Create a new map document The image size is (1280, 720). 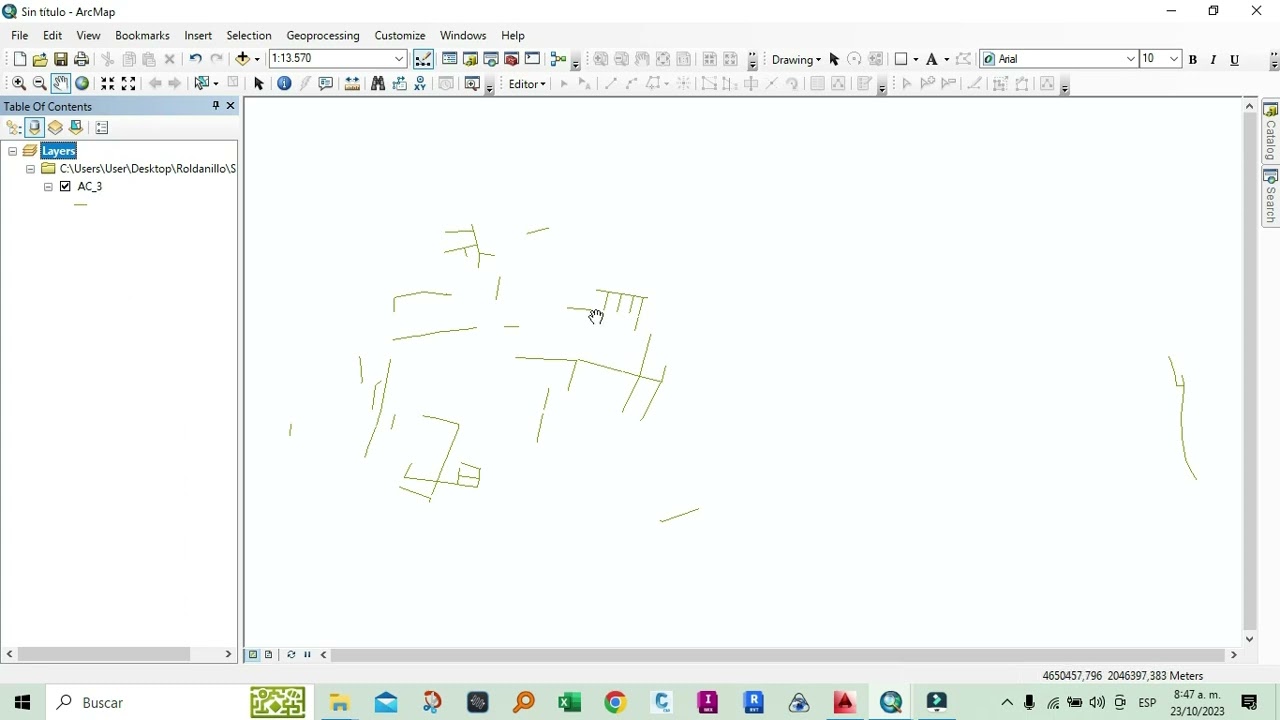pos(19,59)
